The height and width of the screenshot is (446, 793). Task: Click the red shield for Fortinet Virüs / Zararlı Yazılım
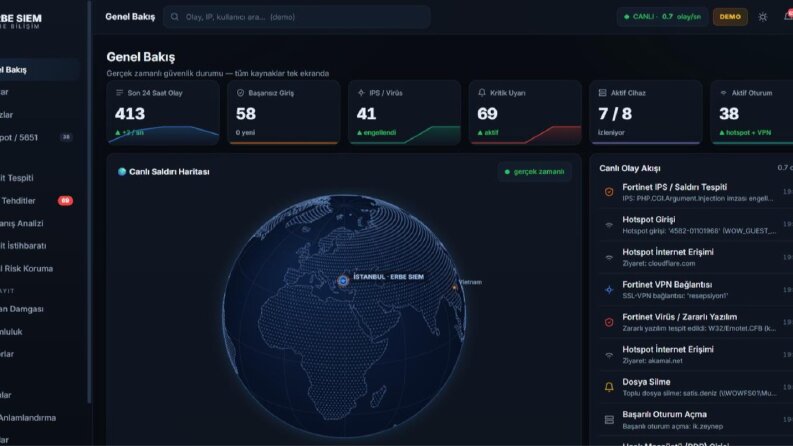(x=609, y=322)
